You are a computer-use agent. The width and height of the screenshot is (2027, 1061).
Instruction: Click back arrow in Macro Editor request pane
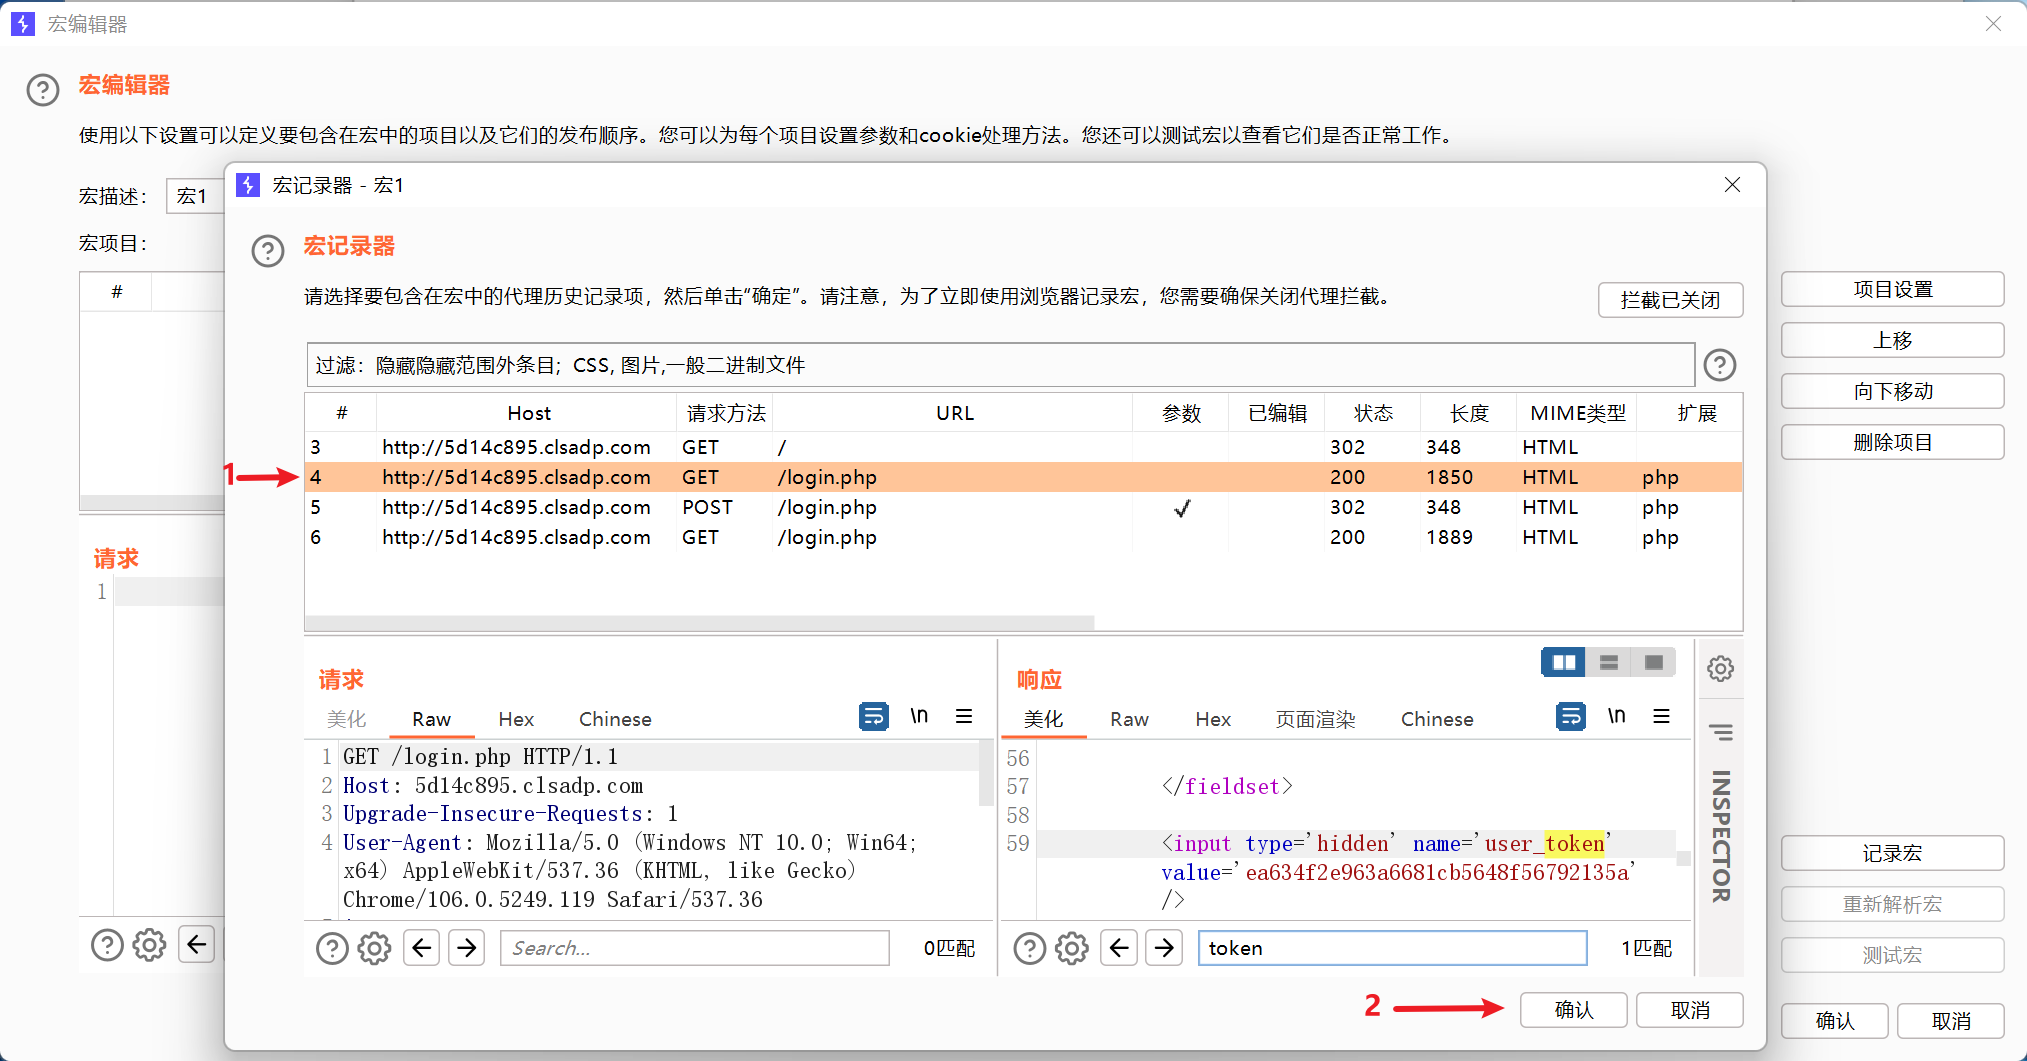click(197, 943)
